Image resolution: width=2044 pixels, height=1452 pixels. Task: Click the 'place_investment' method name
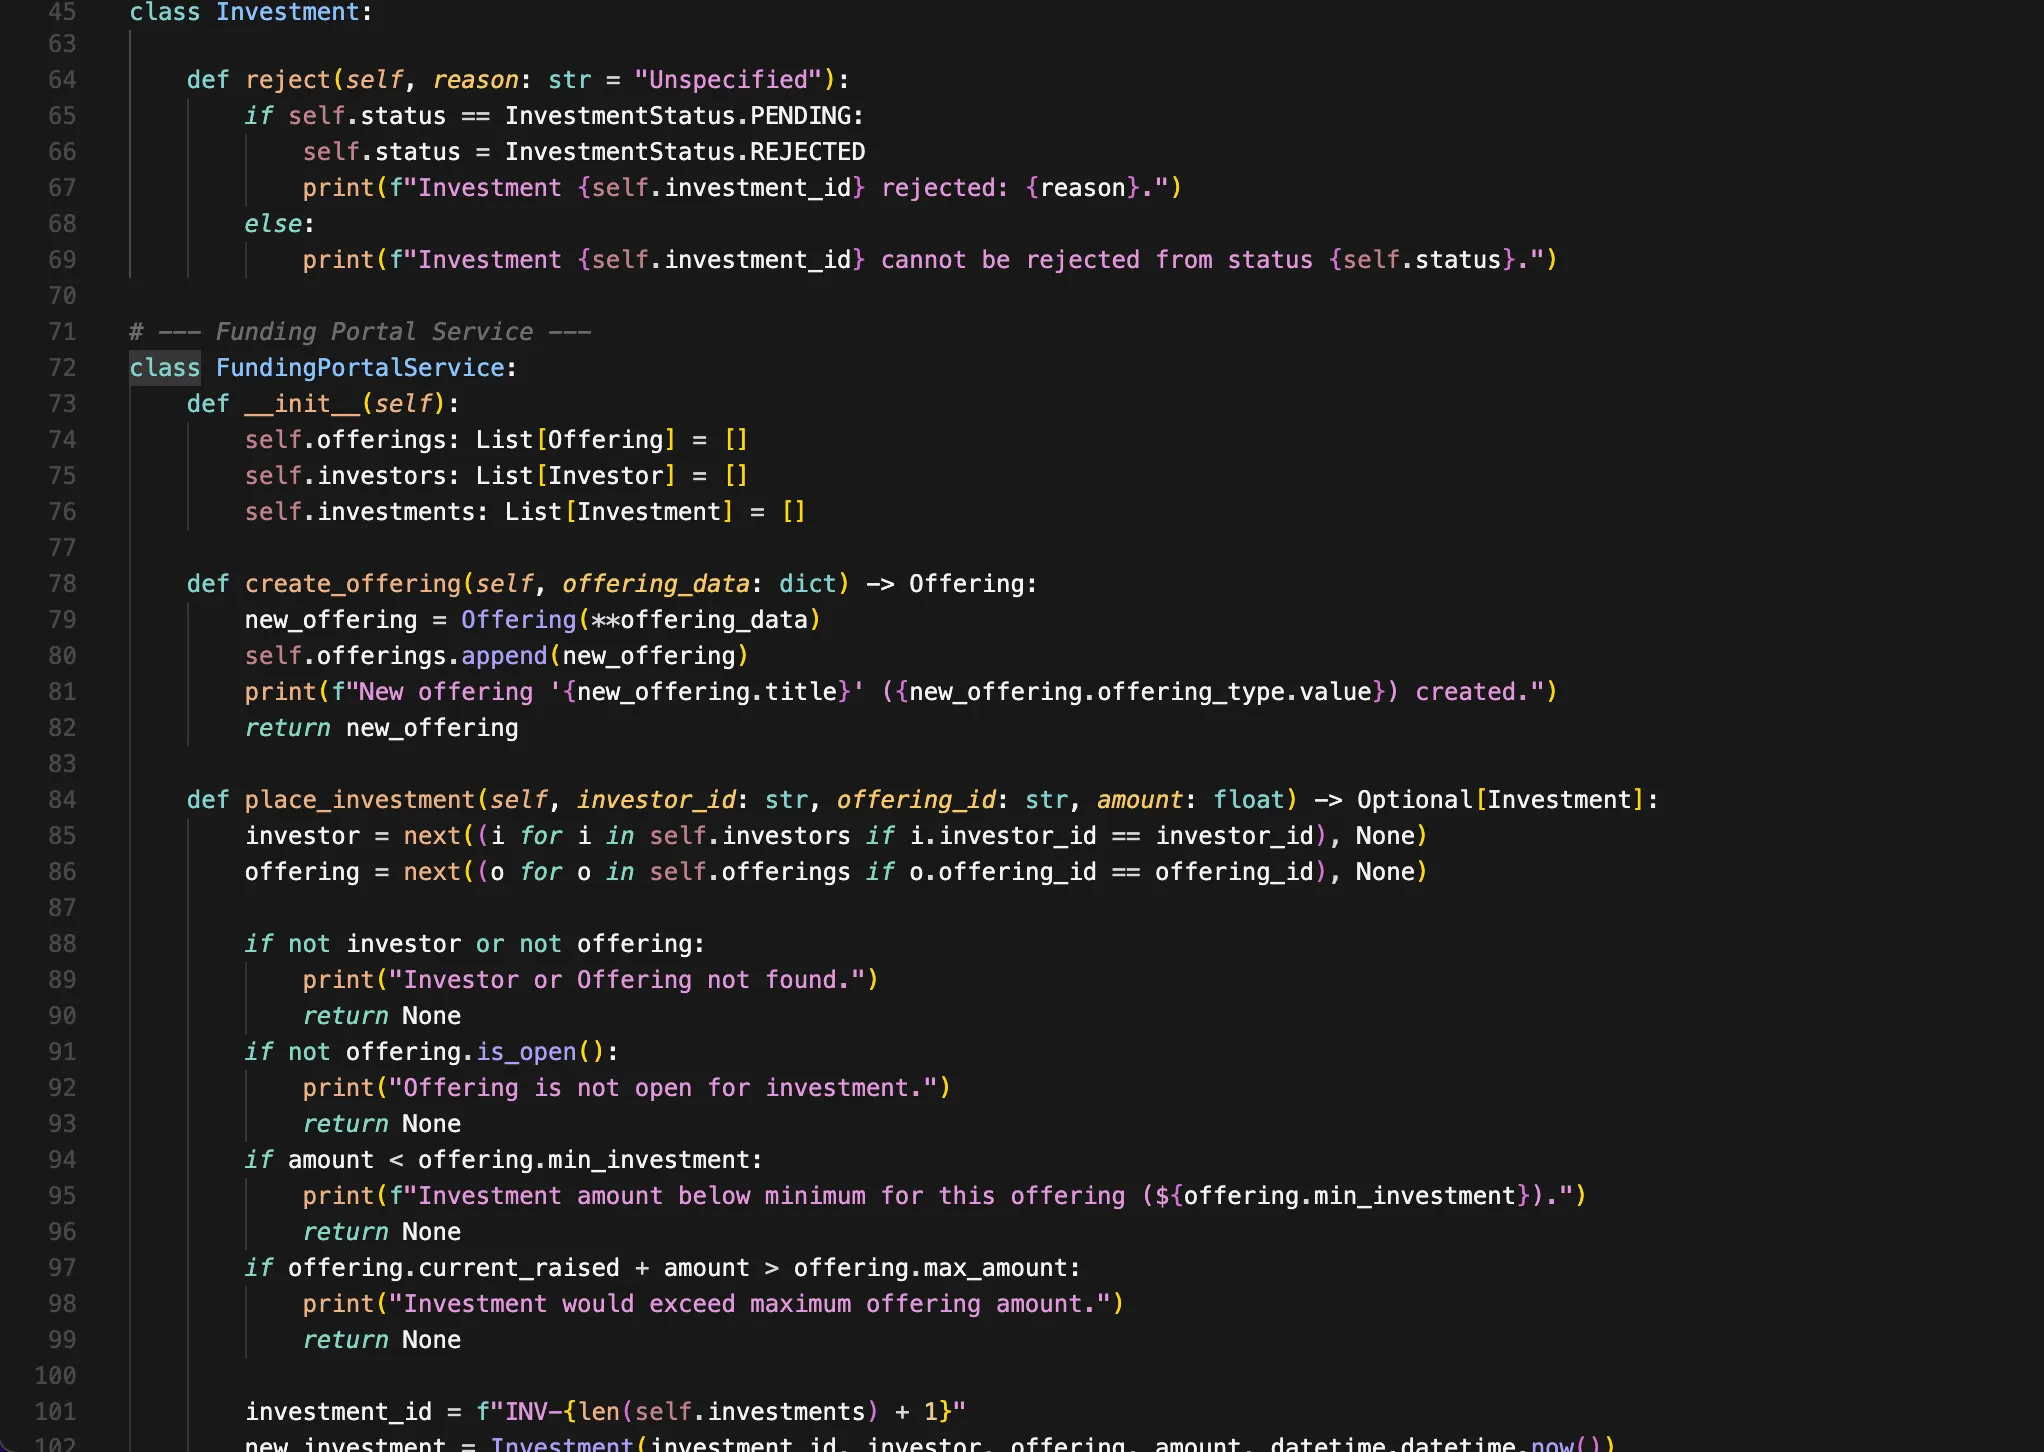(360, 800)
